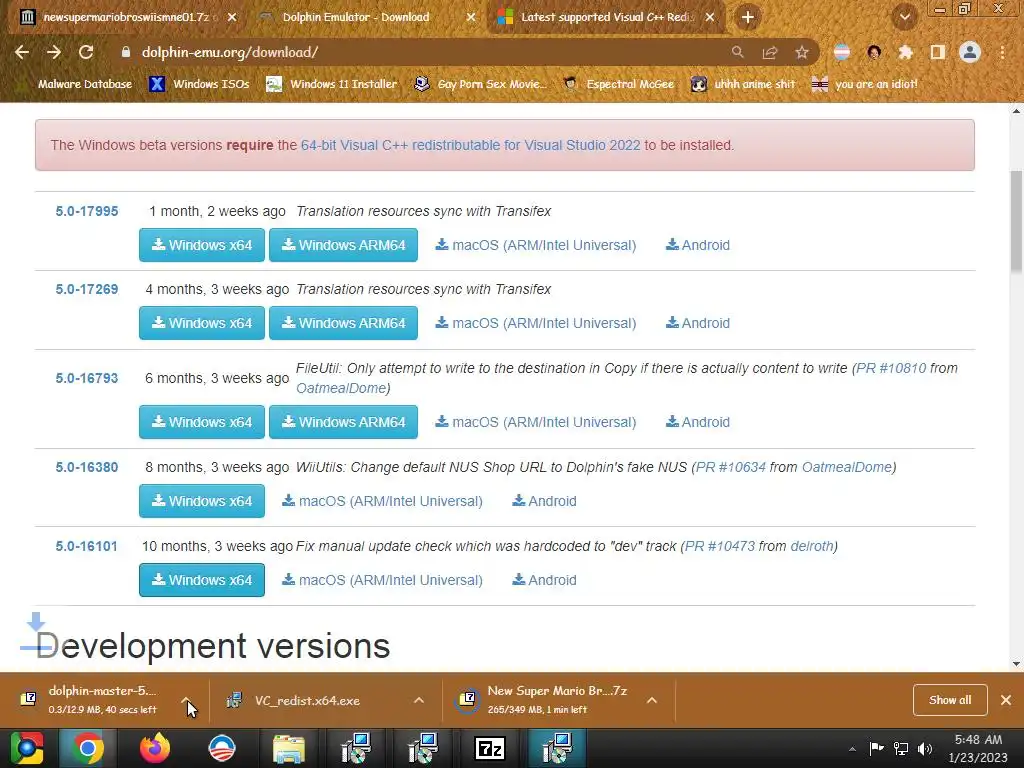Share this page via share icon
Screen dimensions: 1024x768
click(770, 52)
